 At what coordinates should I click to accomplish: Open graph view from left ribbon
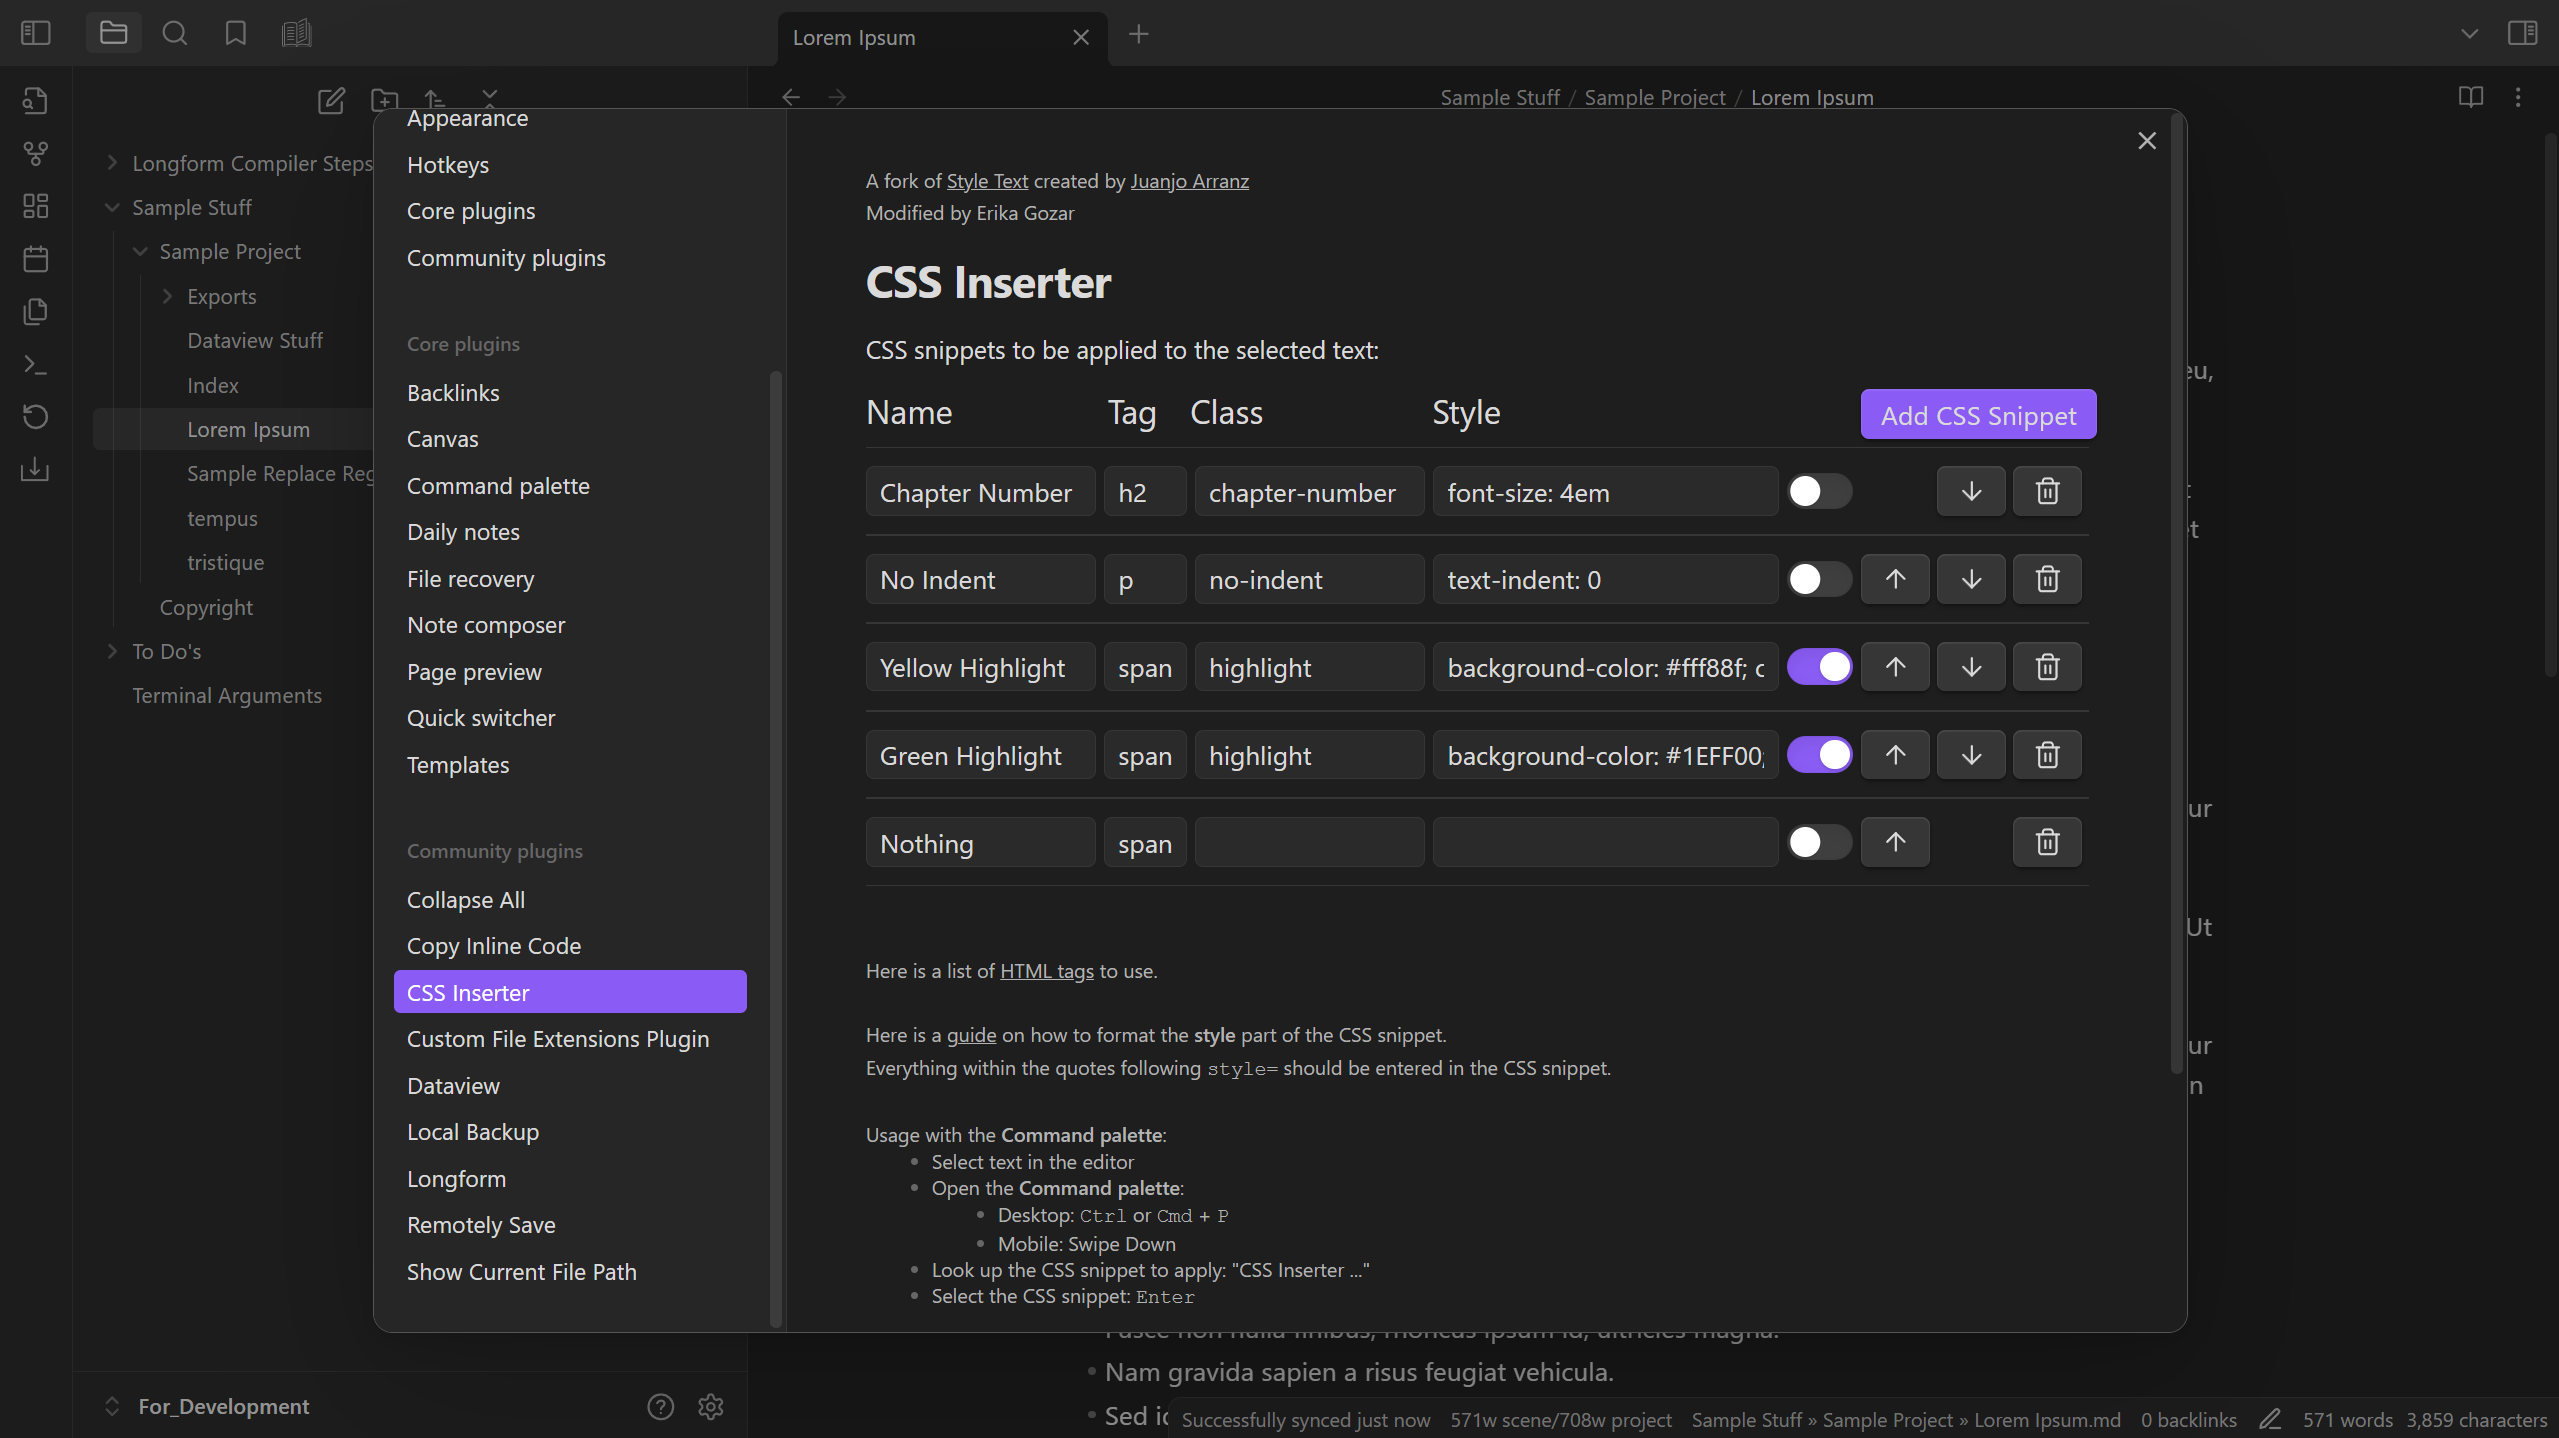36,153
